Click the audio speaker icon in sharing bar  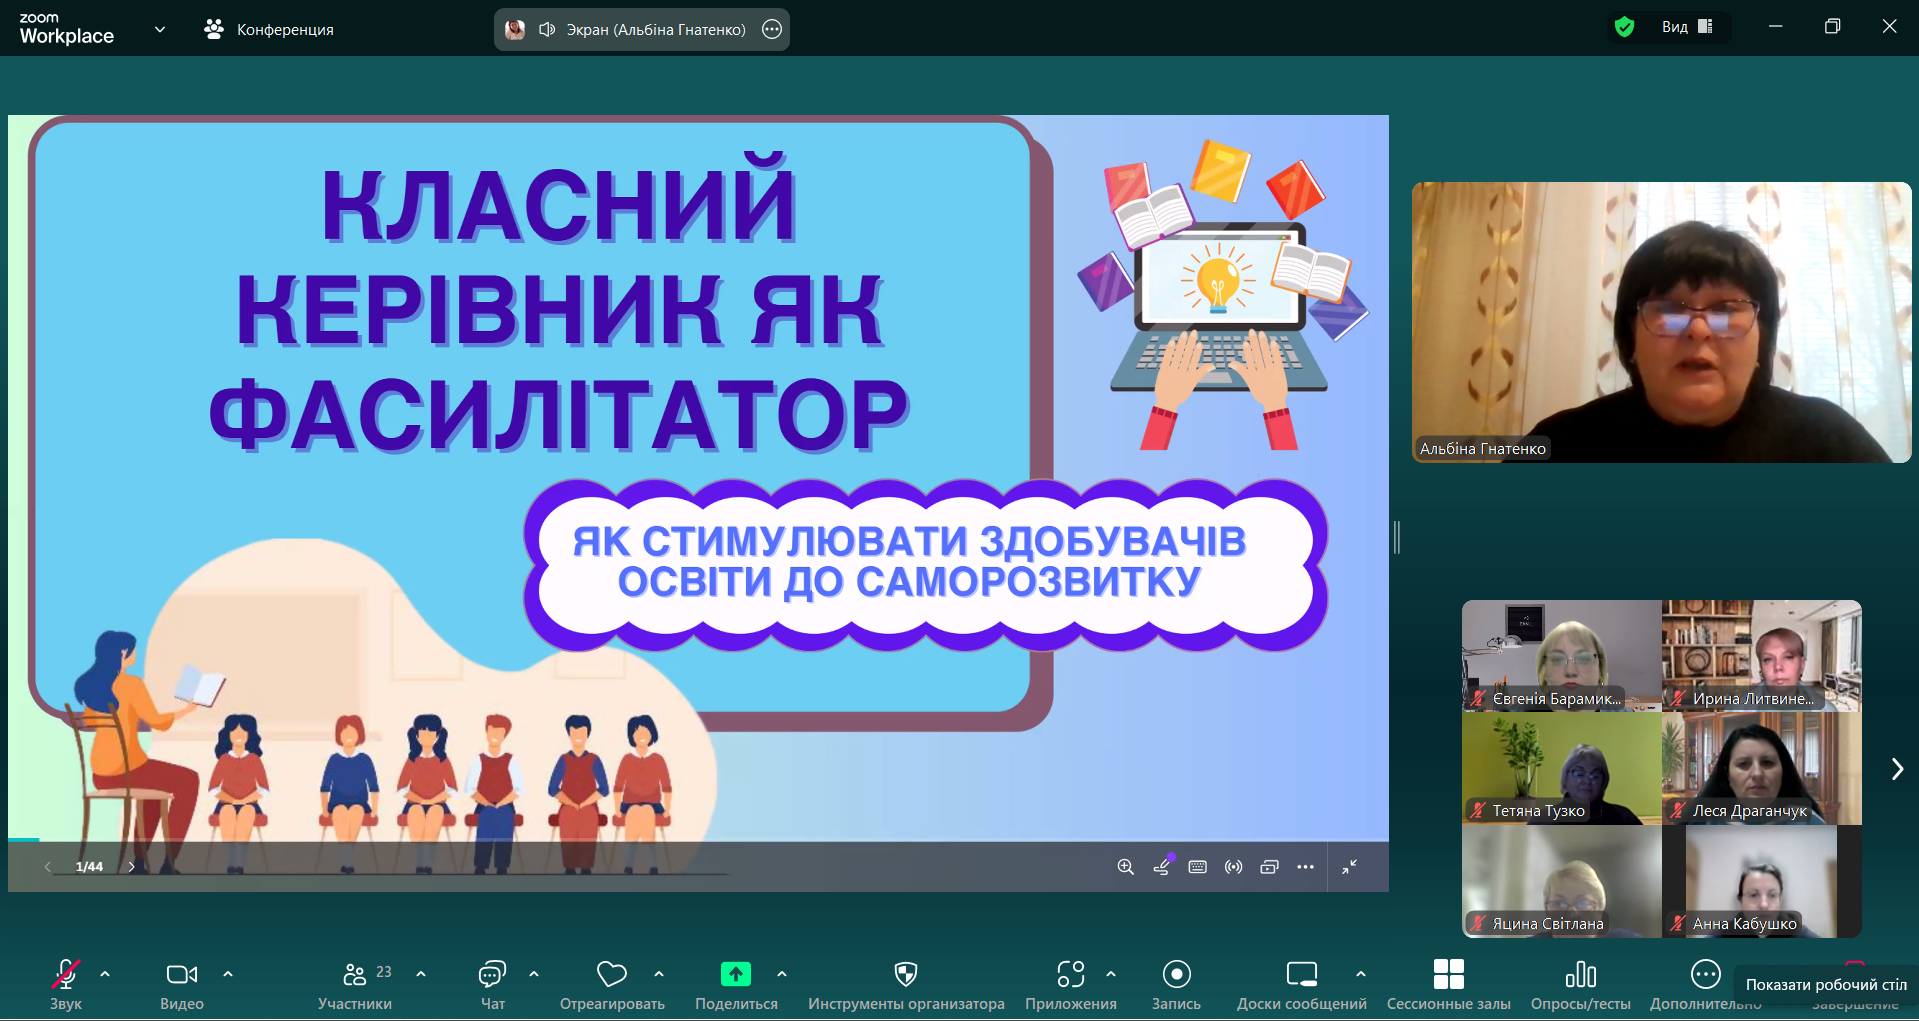[x=547, y=29]
